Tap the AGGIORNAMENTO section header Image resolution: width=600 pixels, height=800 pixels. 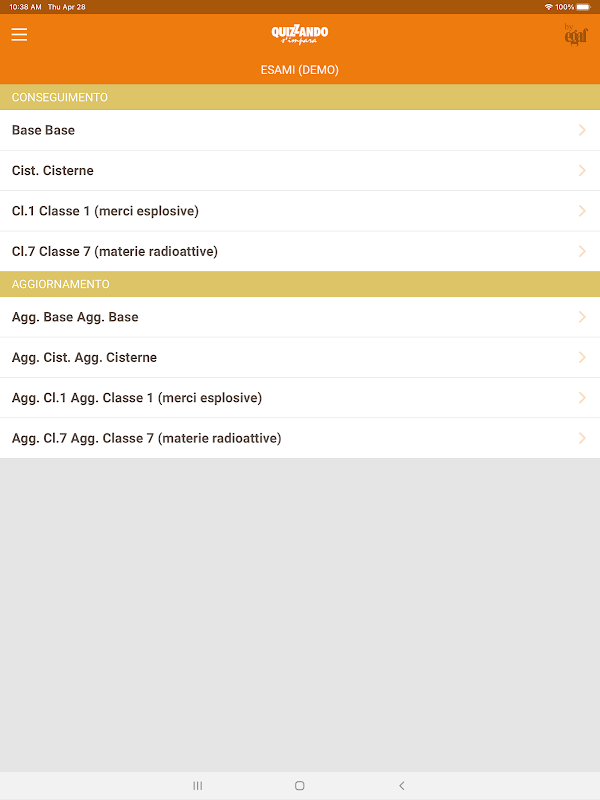[x=61, y=284]
